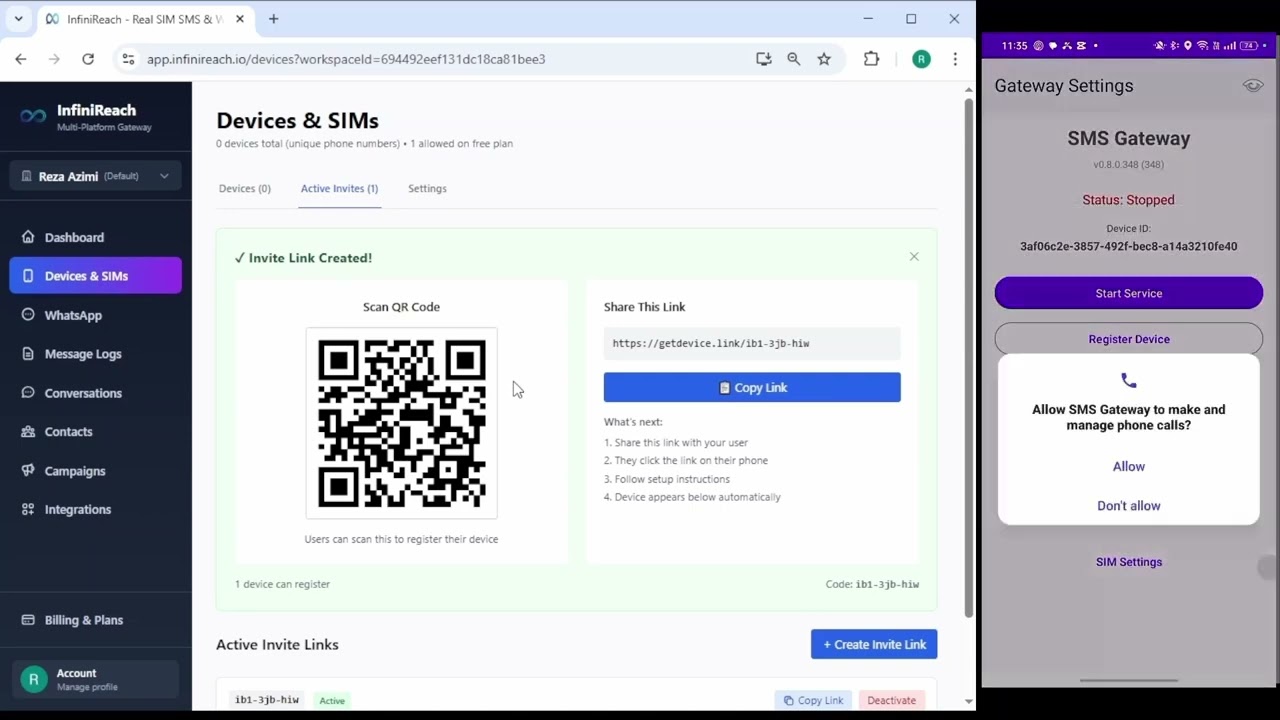Open the browser zoom magnifier icon
Screen dimensions: 1280x720
[794, 59]
